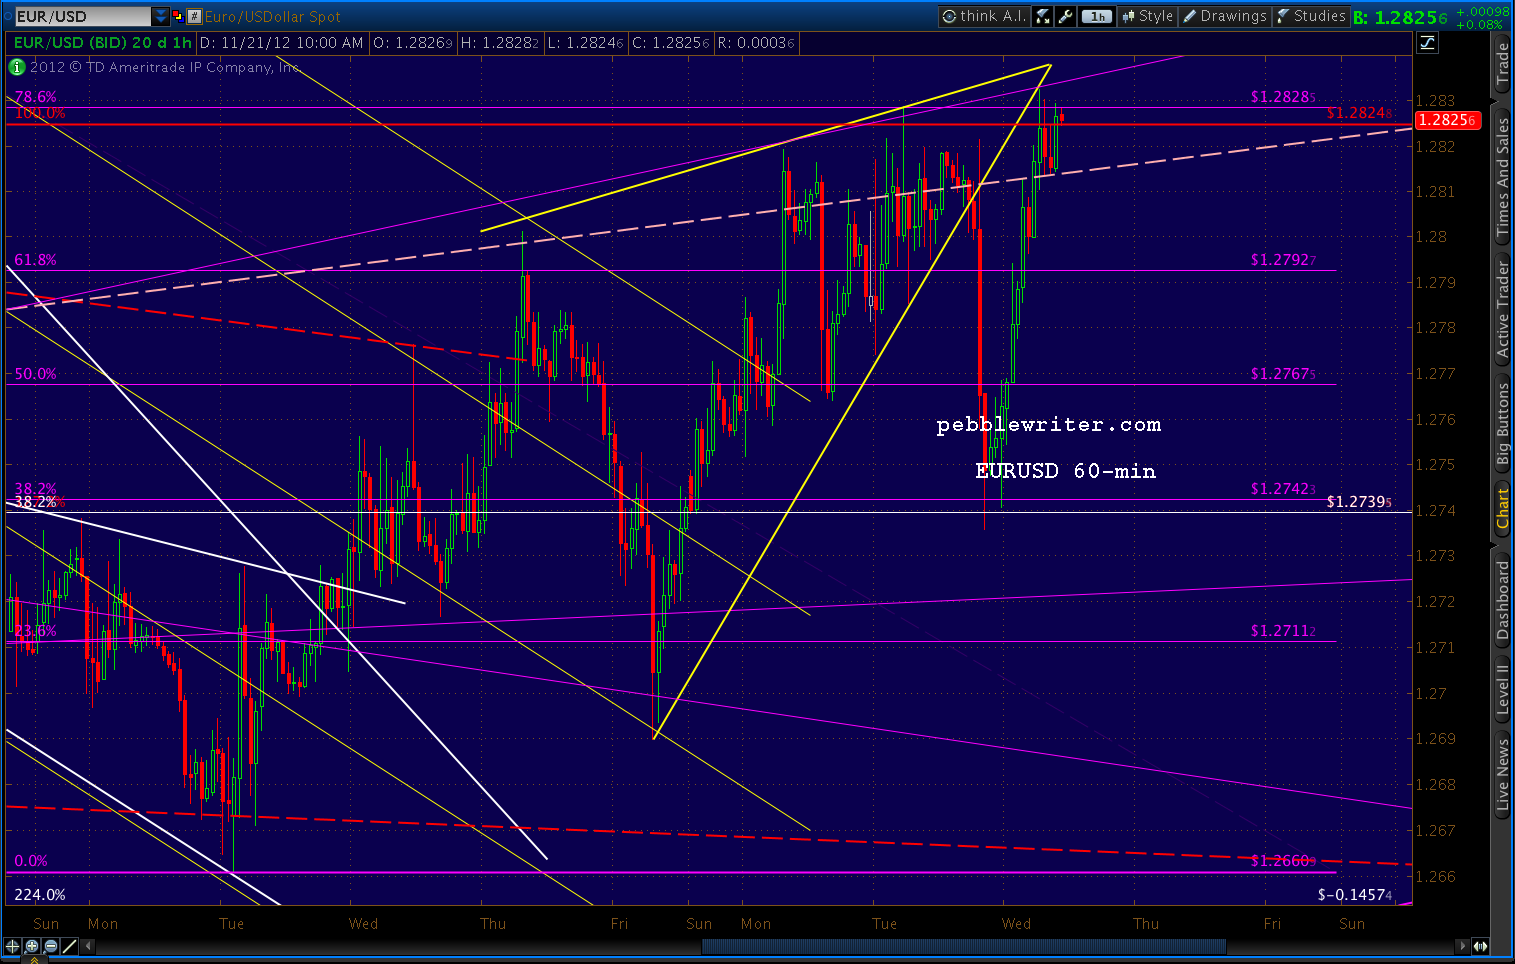Image resolution: width=1515 pixels, height=964 pixels.
Task: Click the EURUSD 60-min text annotation
Action: click(1066, 471)
